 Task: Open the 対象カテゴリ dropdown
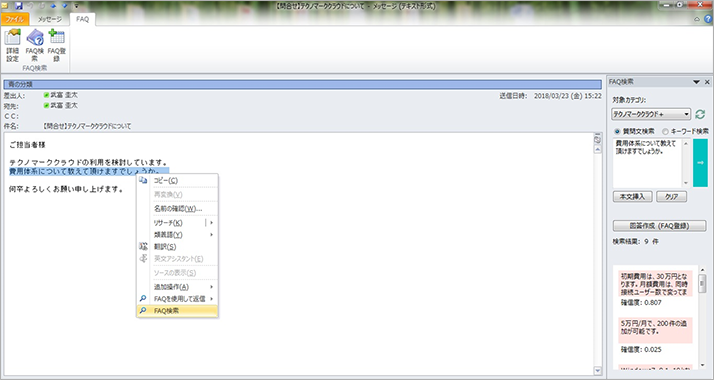(x=651, y=114)
